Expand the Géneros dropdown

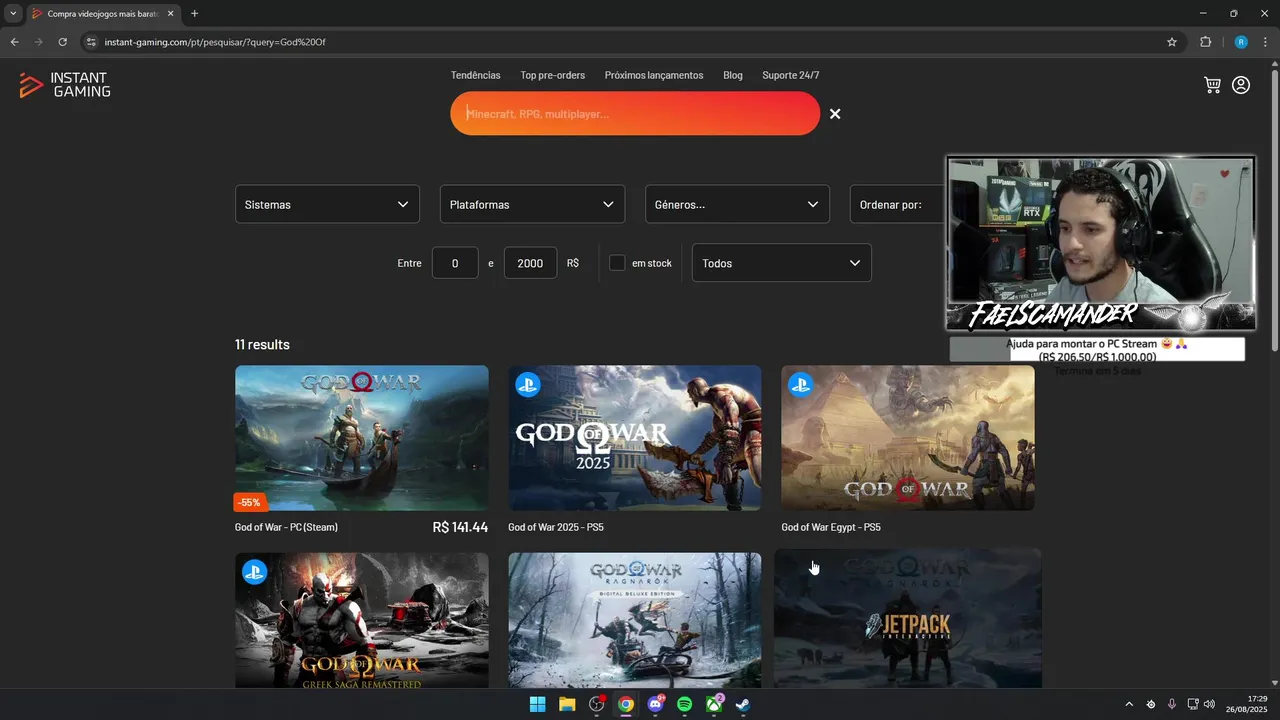click(737, 204)
